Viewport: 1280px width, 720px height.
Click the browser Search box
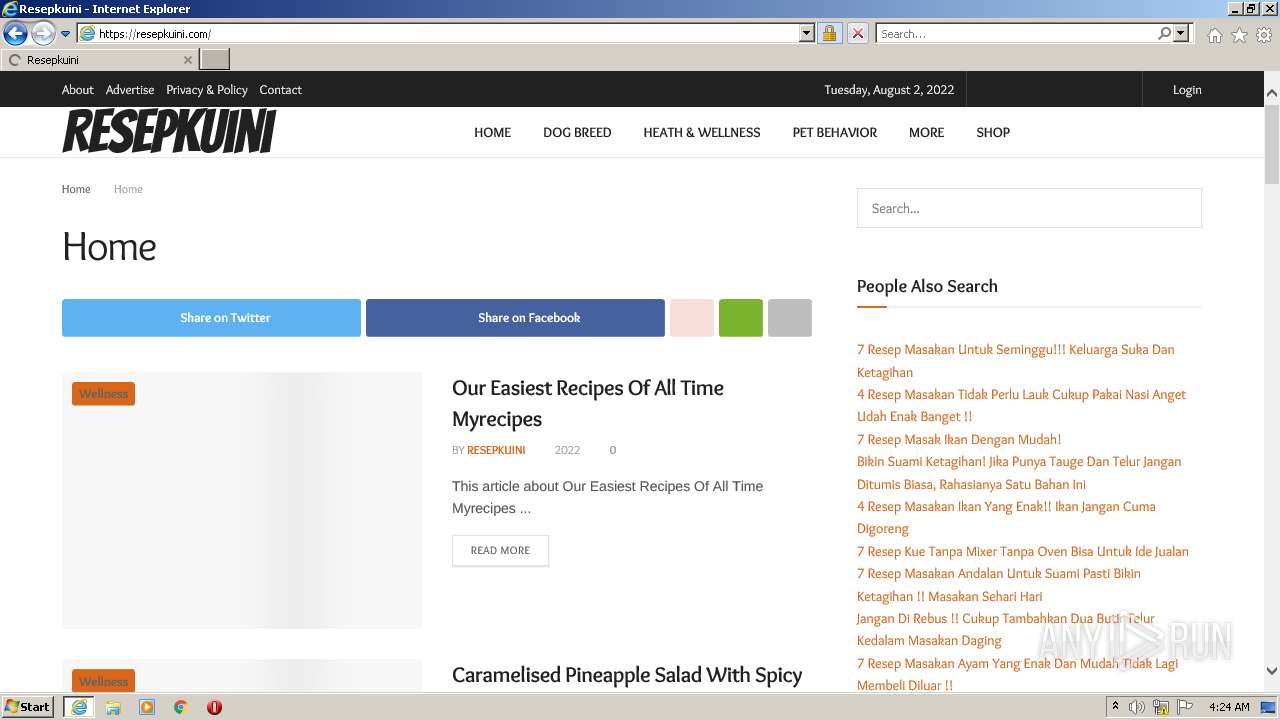1016,34
